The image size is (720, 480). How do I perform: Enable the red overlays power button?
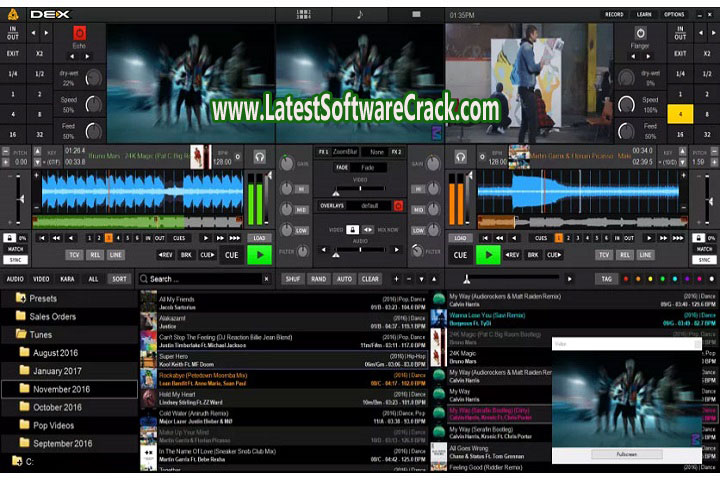(398, 206)
